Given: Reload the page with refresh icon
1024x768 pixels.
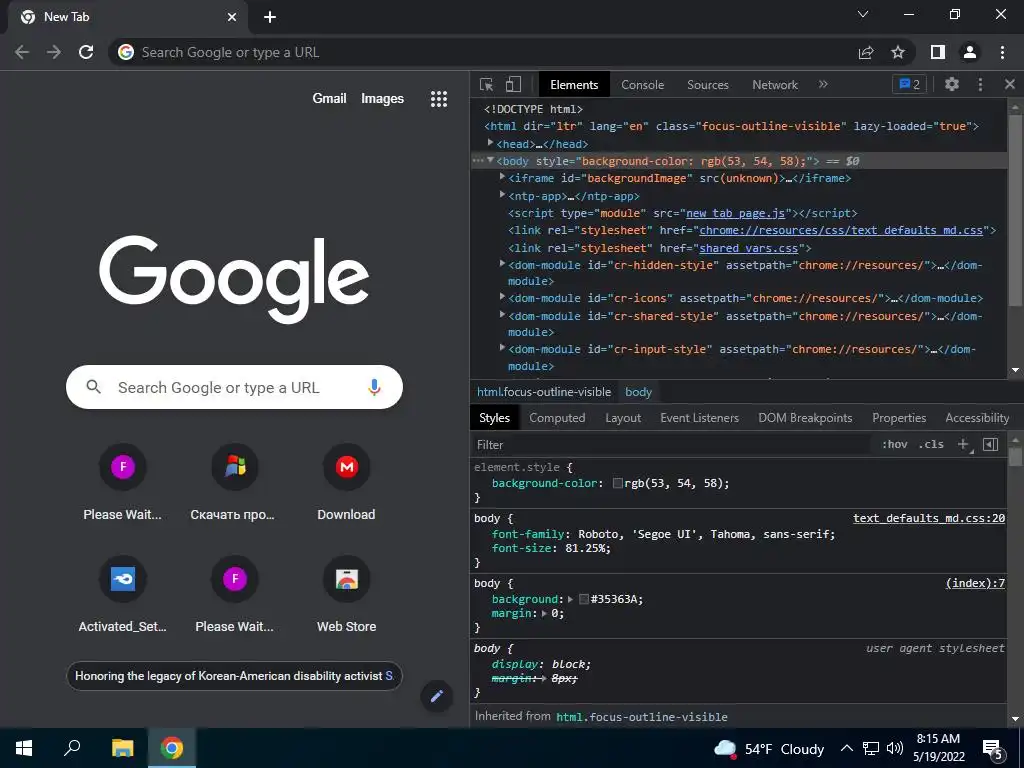Looking at the screenshot, I should (86, 52).
